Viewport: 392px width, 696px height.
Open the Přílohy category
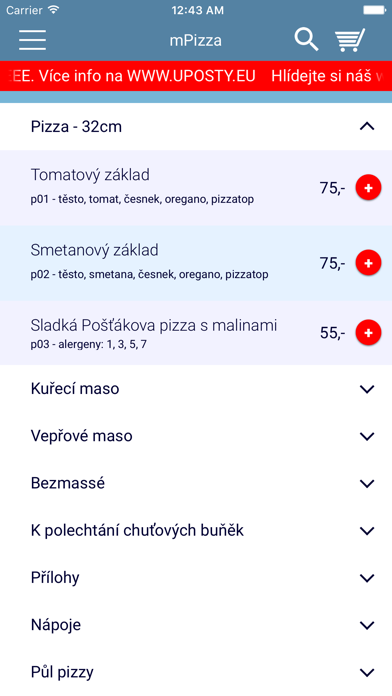[x=196, y=577]
